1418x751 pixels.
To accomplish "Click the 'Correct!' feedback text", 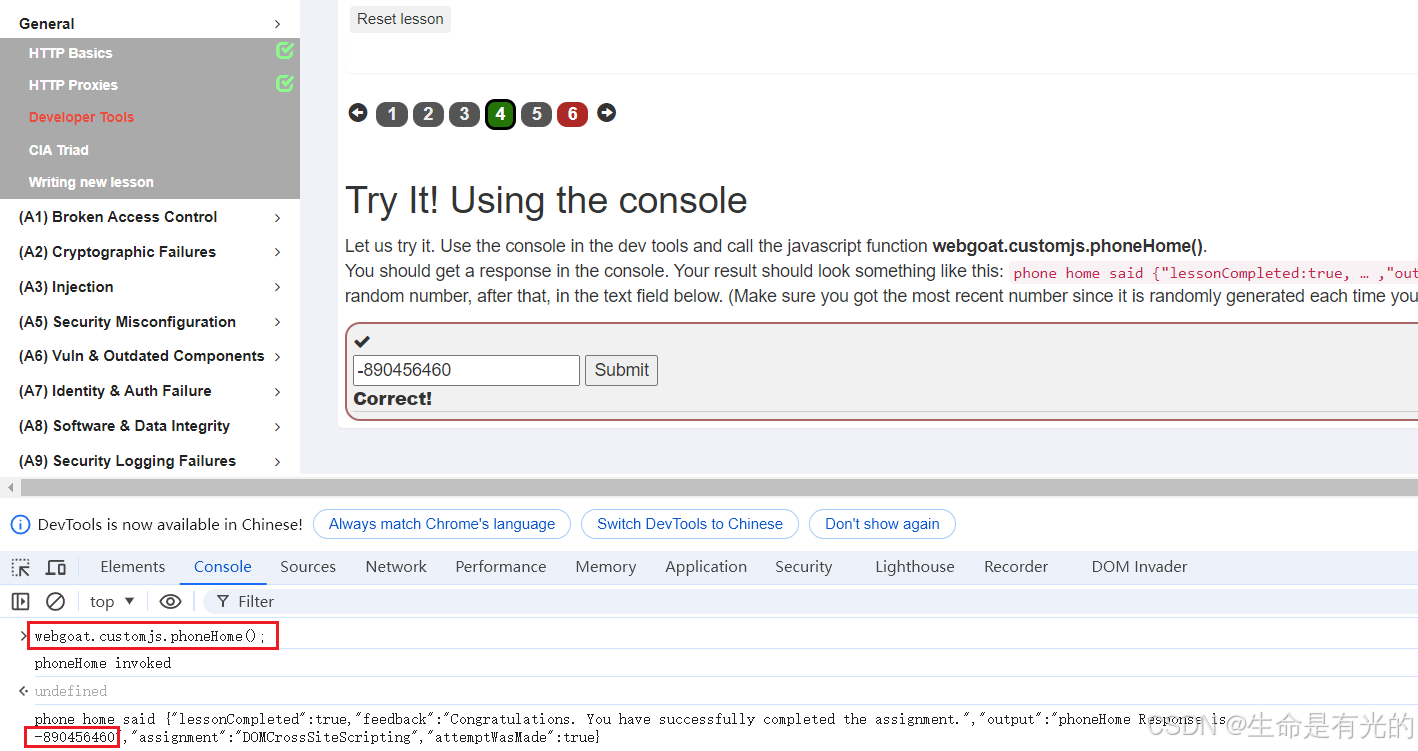I will point(393,399).
